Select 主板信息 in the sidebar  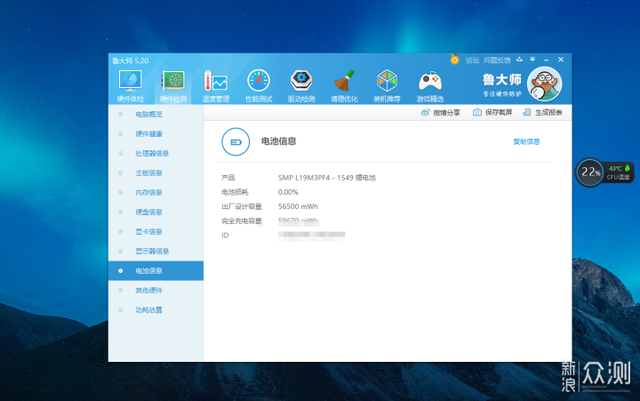click(156, 173)
